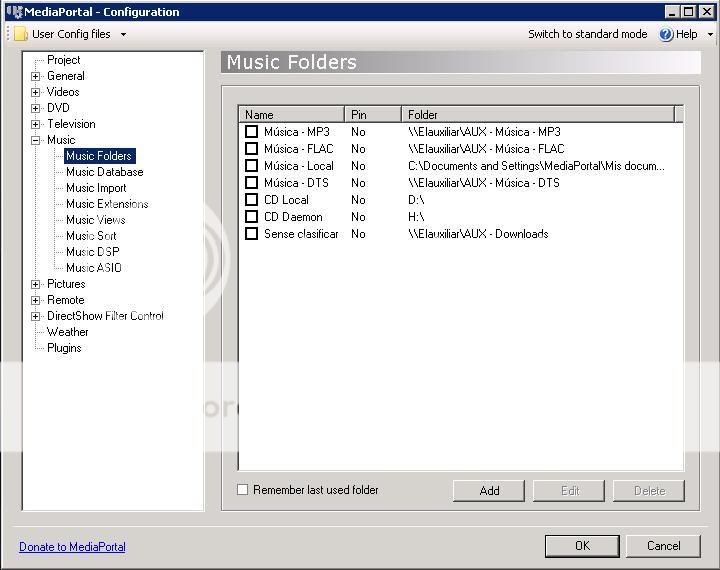Click the Cancel button
This screenshot has width=720, height=570.
pos(664,546)
